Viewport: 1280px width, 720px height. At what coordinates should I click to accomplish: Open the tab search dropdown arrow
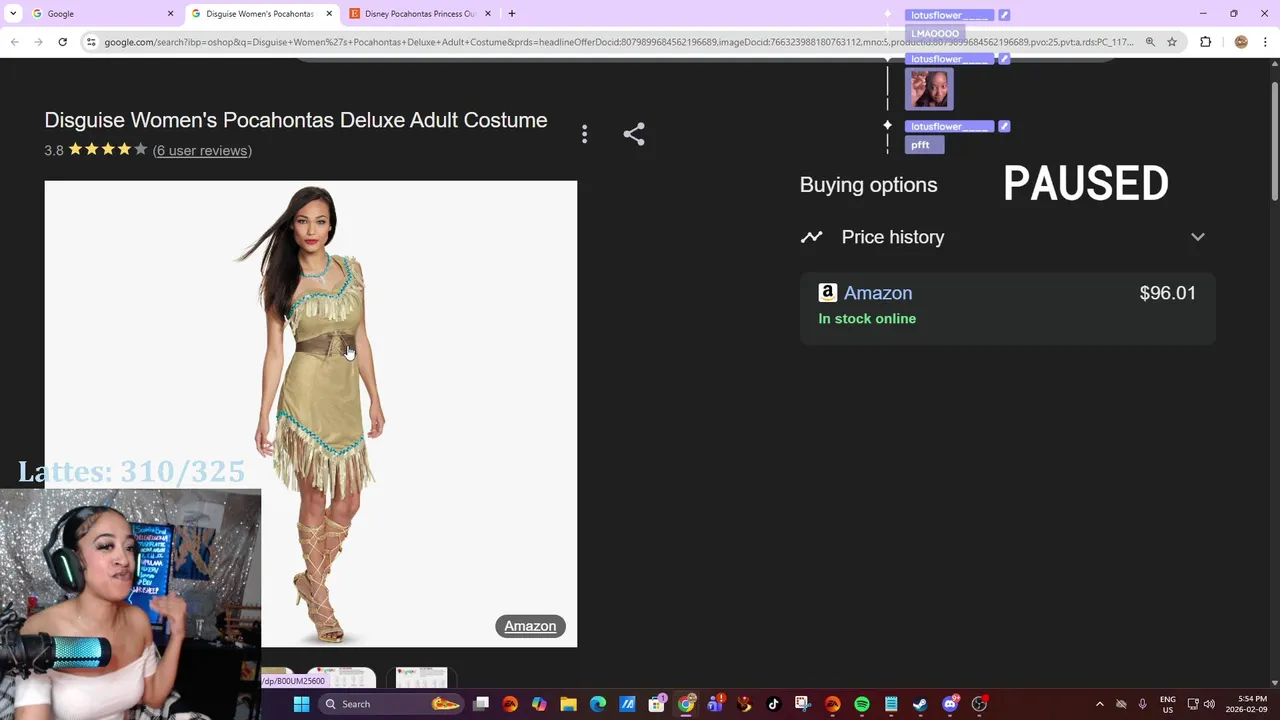click(13, 14)
